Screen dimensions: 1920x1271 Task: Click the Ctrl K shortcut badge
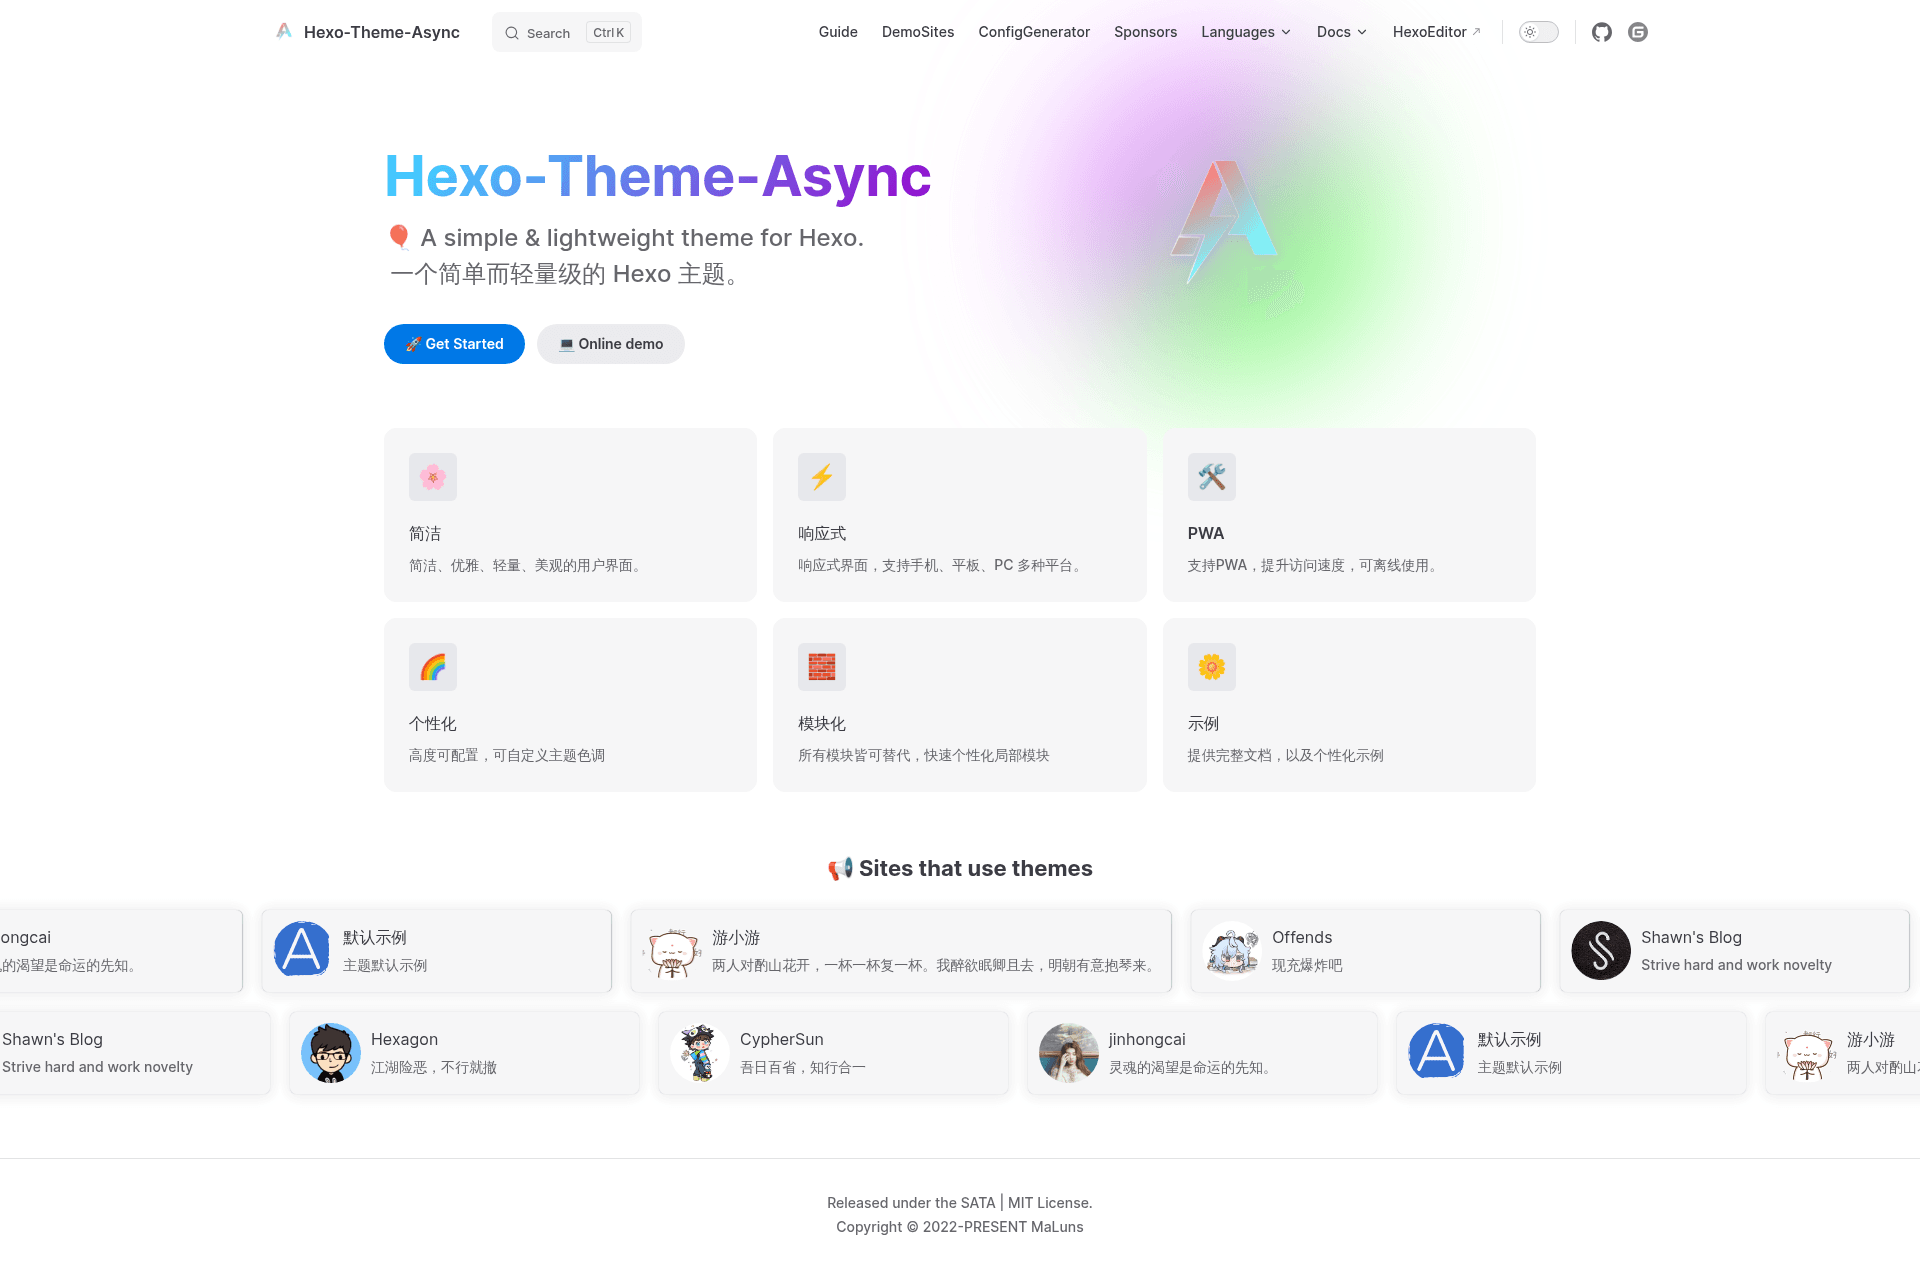pos(608,33)
